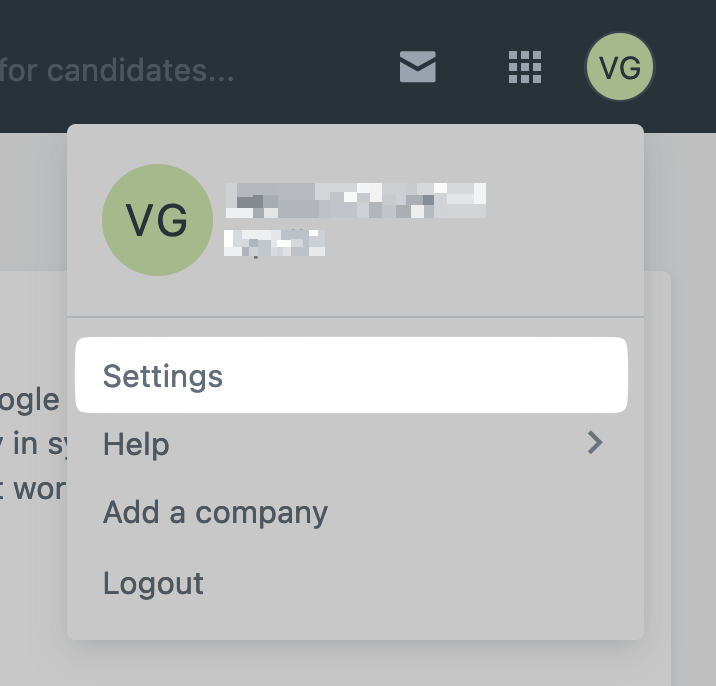Image resolution: width=716 pixels, height=686 pixels.
Task: Collapse profile menu using top-right VG avatar
Action: click(x=620, y=67)
